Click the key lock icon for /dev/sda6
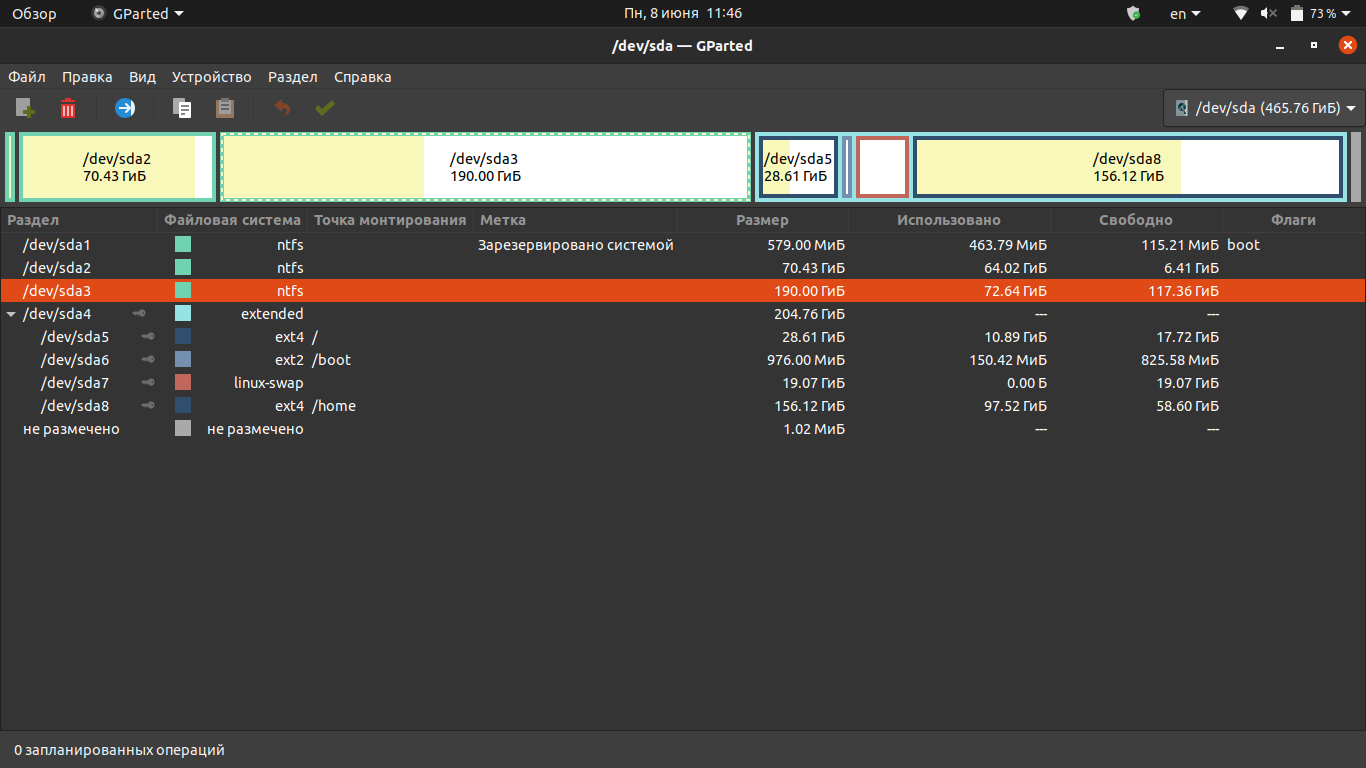 (x=148, y=360)
